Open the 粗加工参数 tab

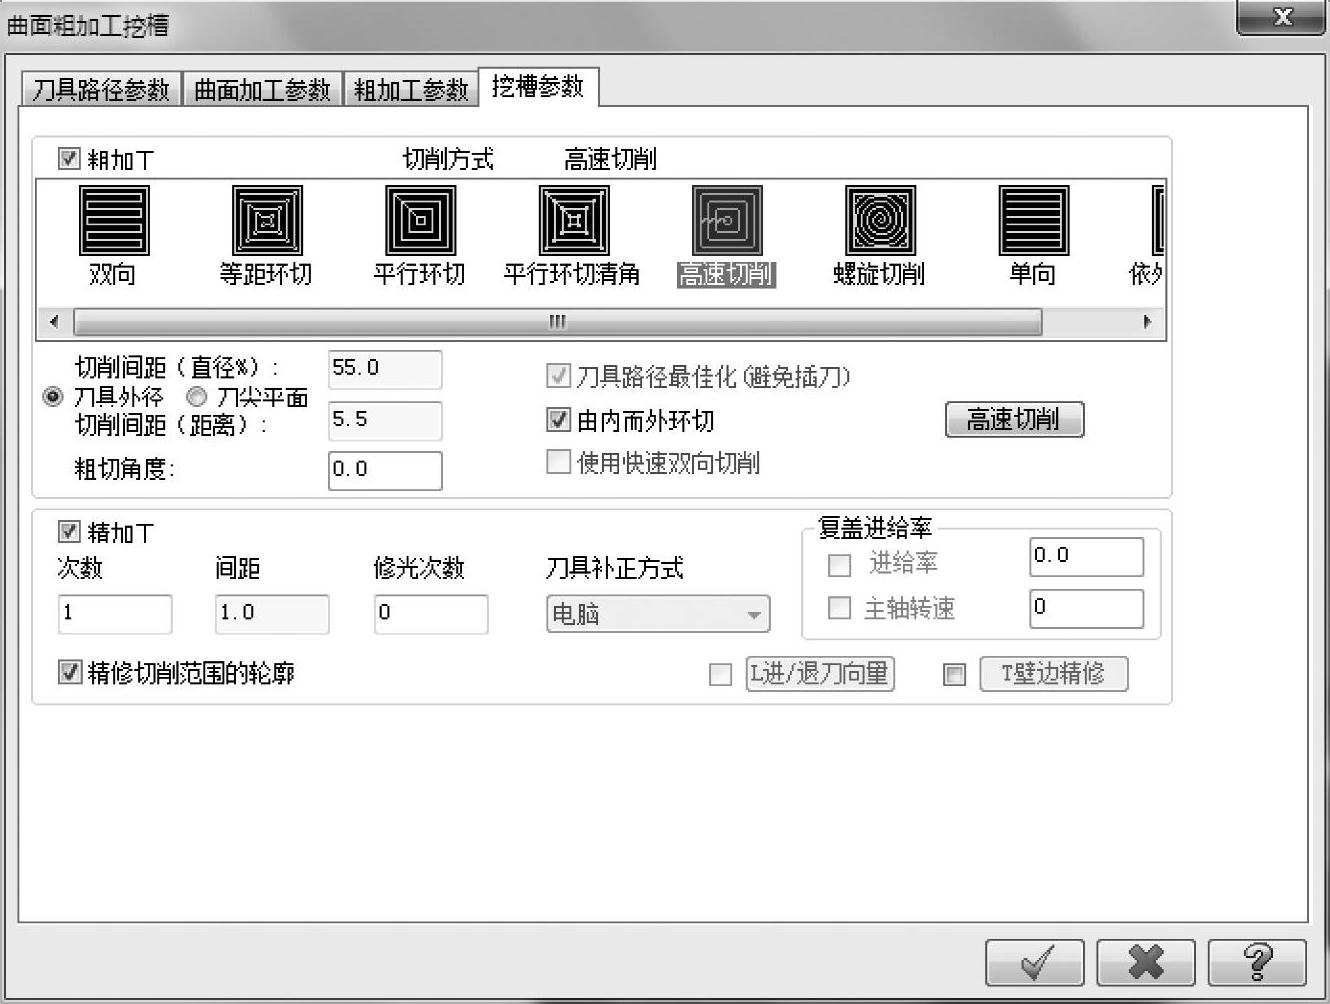411,89
